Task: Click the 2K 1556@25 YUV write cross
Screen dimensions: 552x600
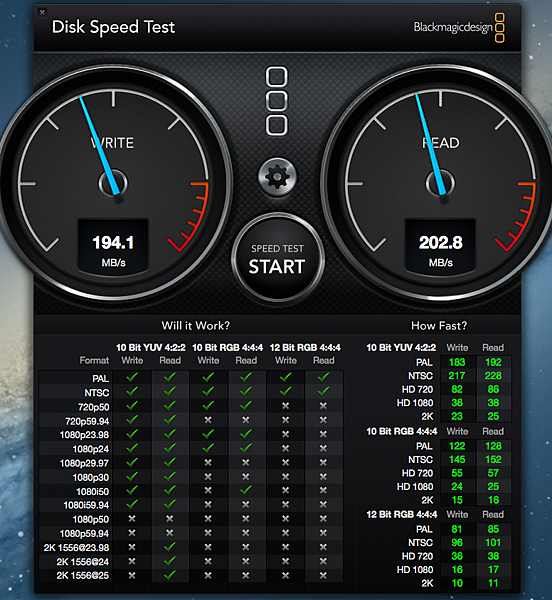Action: tap(132, 575)
